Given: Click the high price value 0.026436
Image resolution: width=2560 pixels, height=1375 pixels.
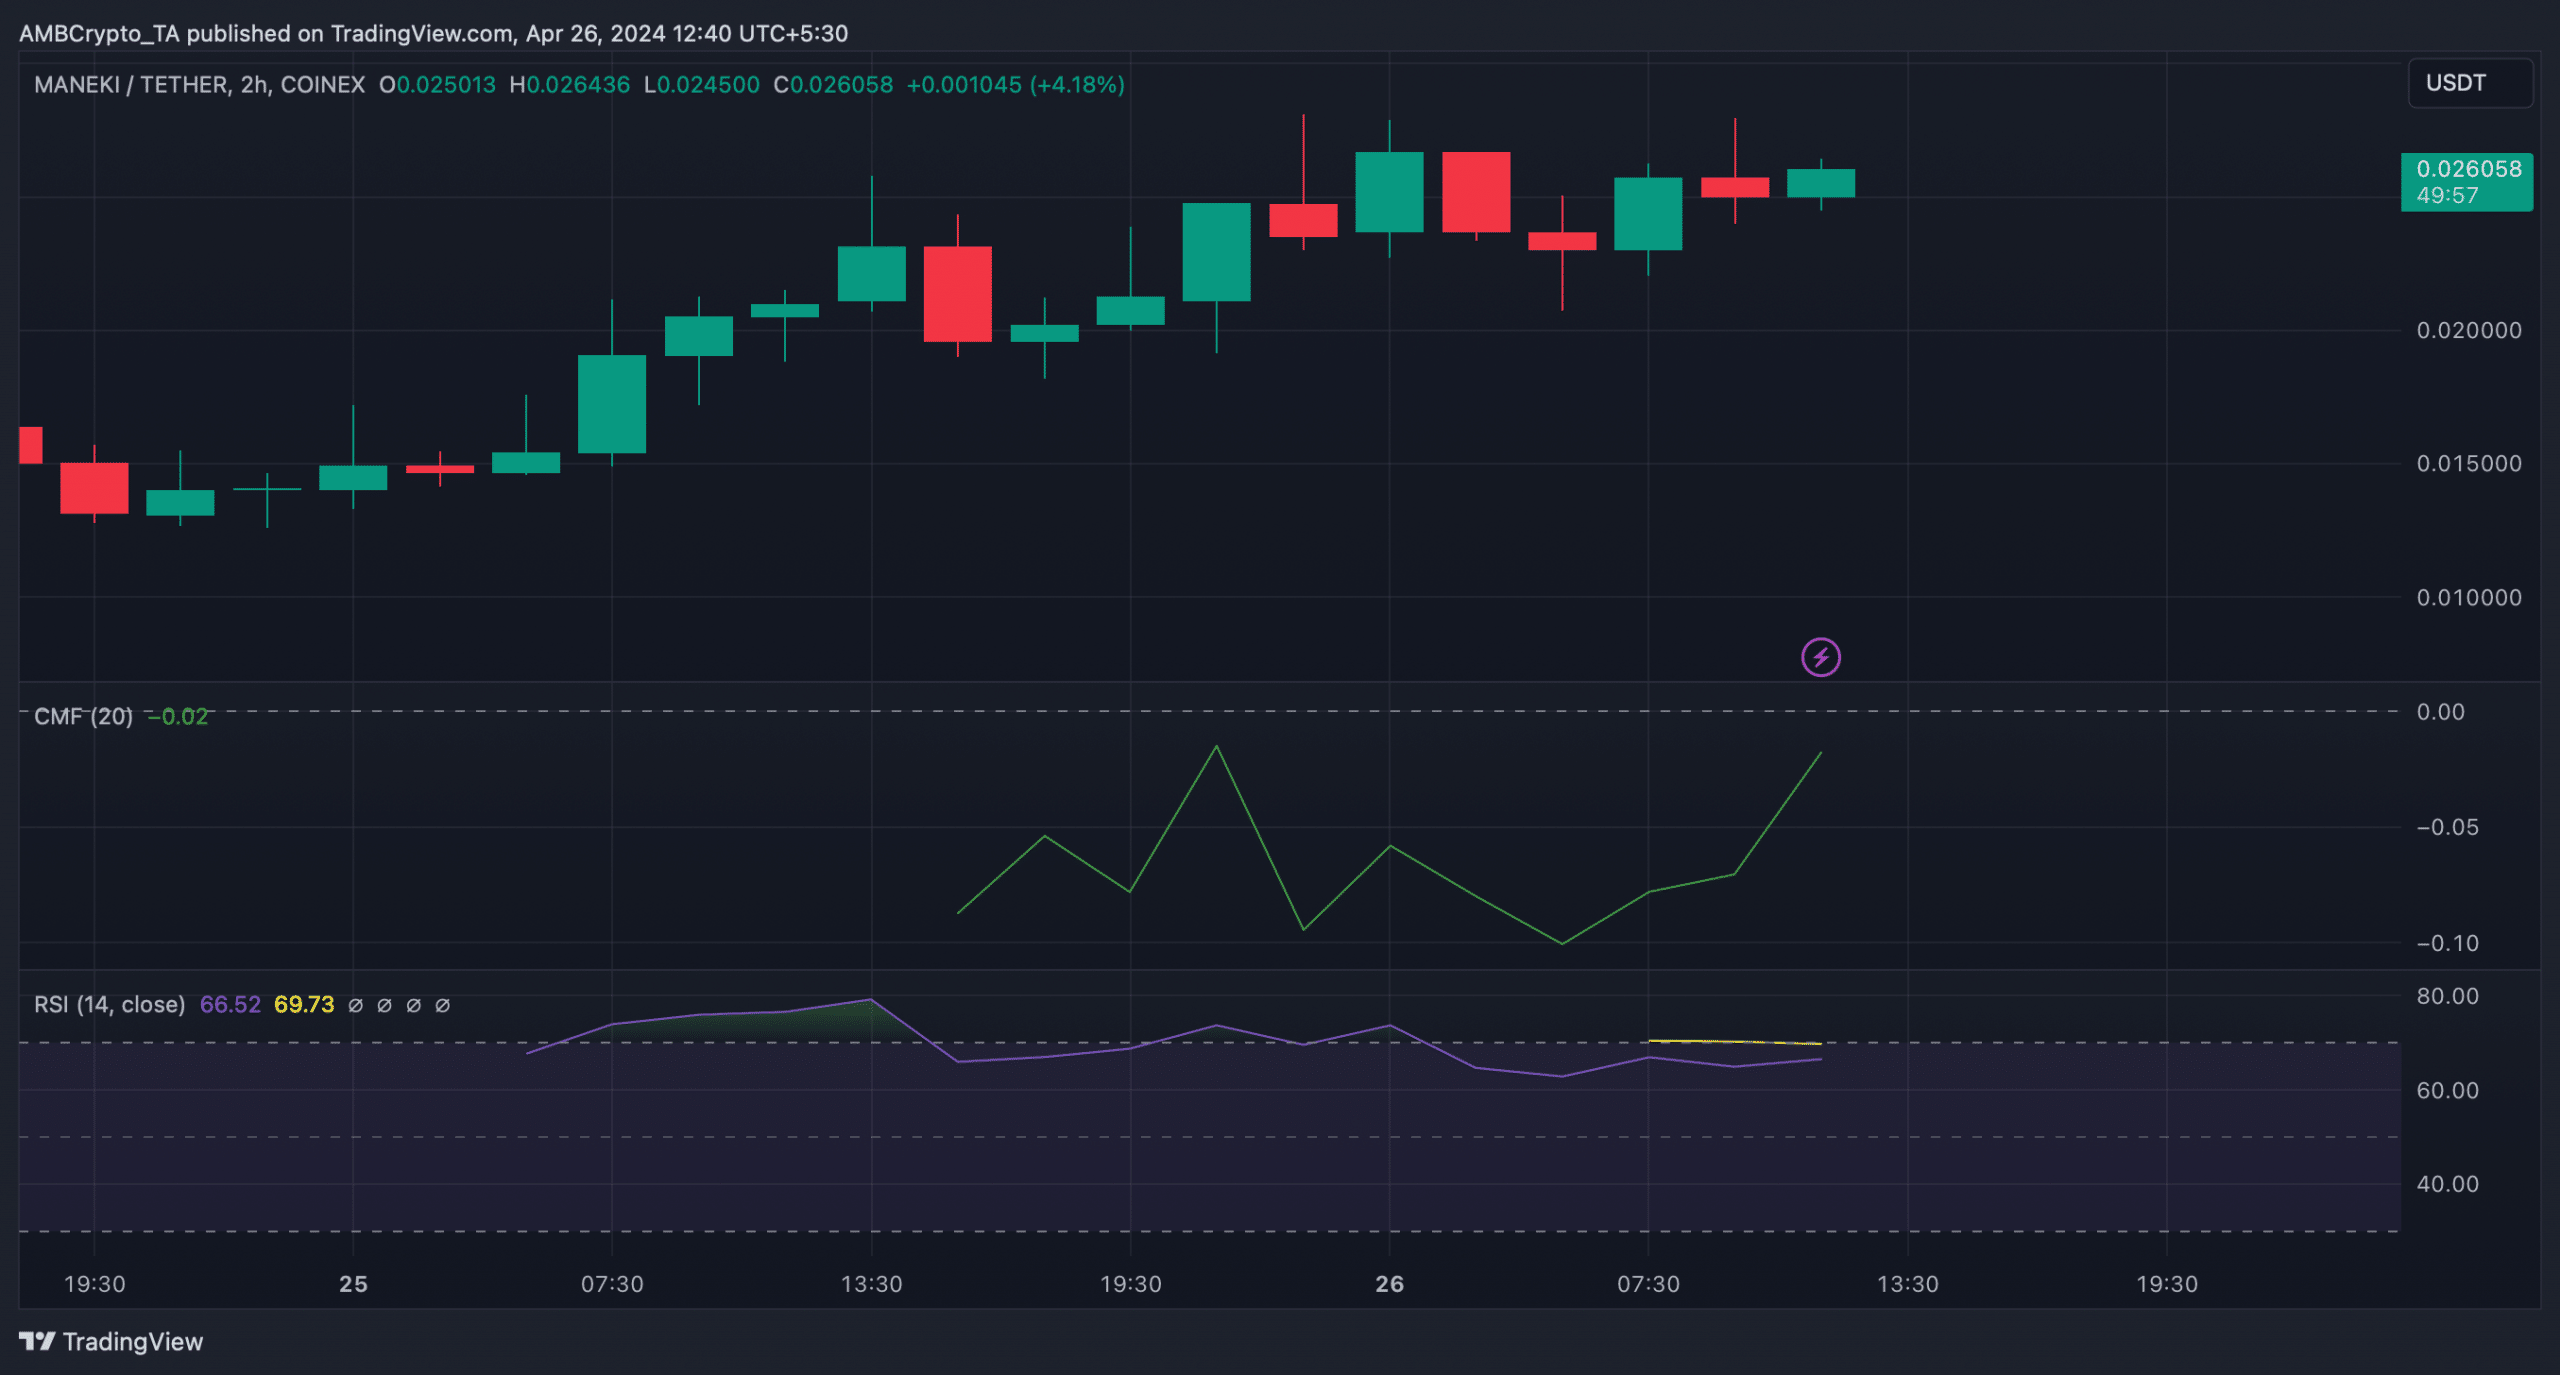Looking at the screenshot, I should [578, 85].
